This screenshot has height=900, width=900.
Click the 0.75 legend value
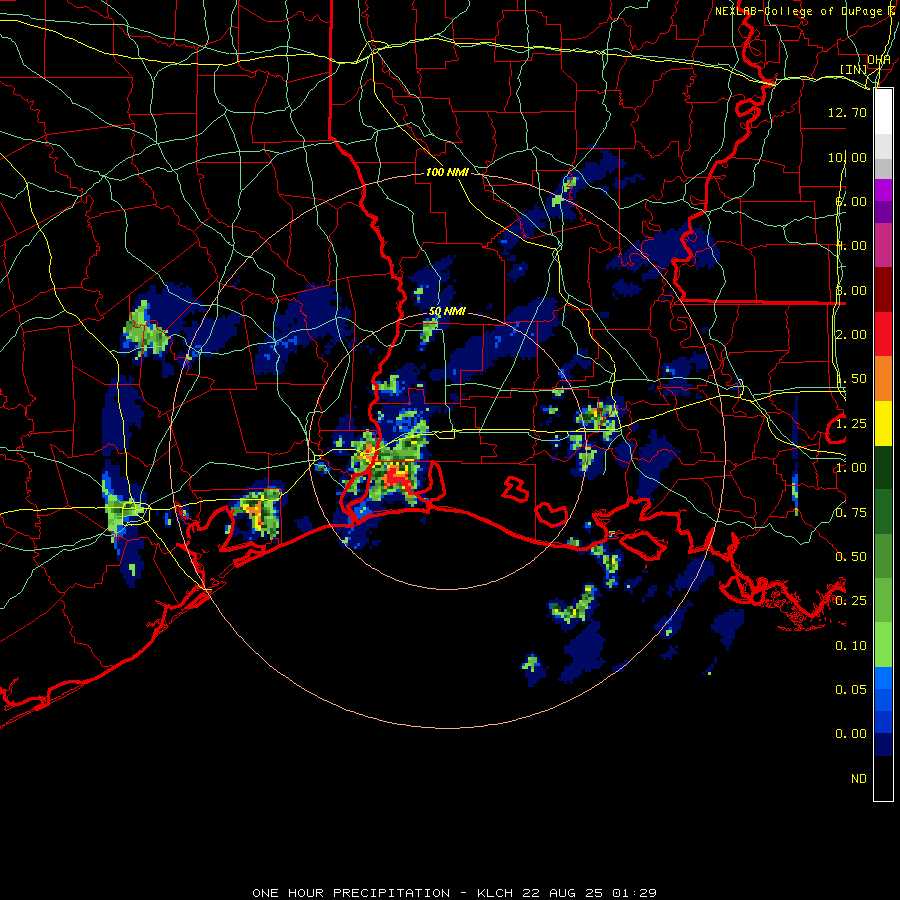pyautogui.click(x=851, y=513)
